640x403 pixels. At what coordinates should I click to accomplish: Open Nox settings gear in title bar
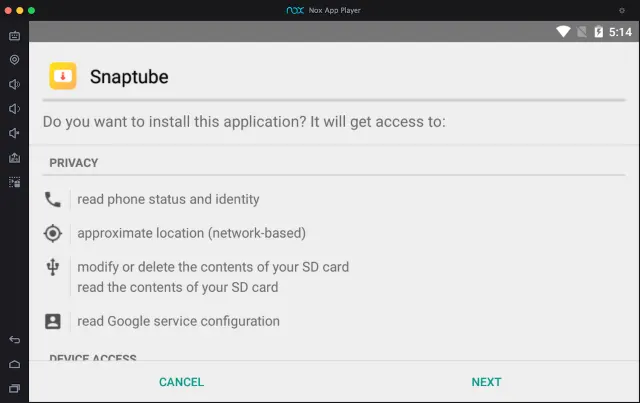tap(622, 11)
